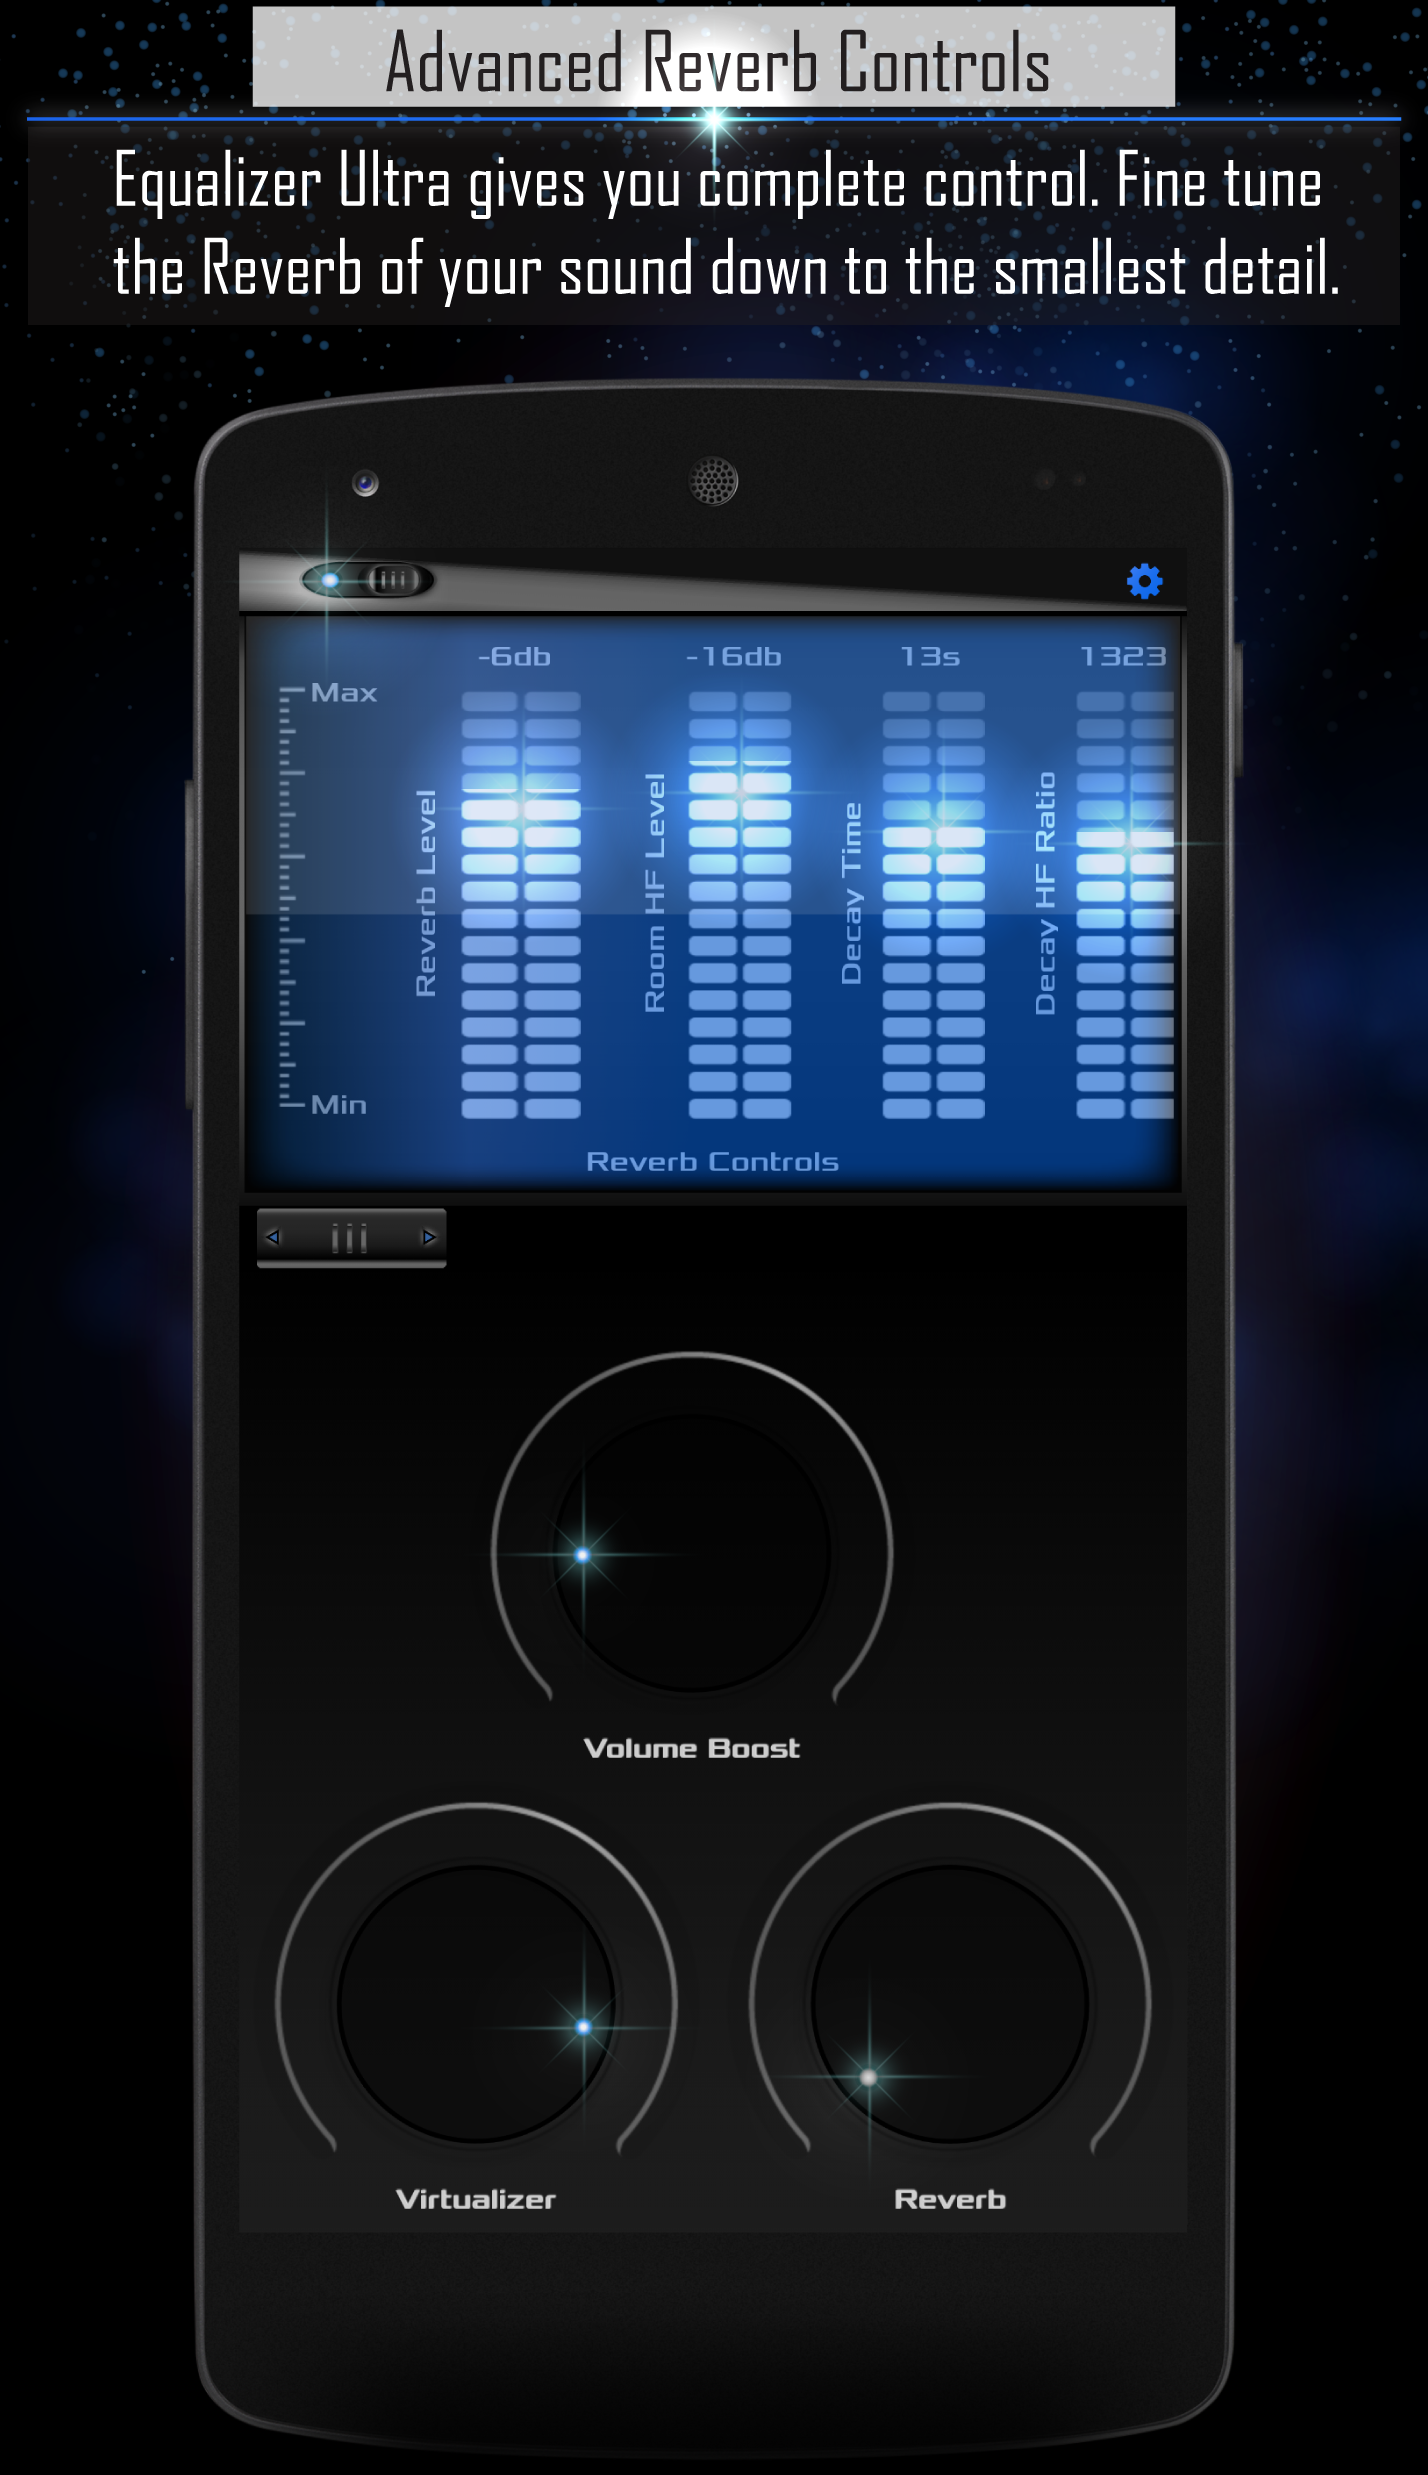
Task: Click the left arrow on the page switcher
Action: click(x=272, y=1237)
